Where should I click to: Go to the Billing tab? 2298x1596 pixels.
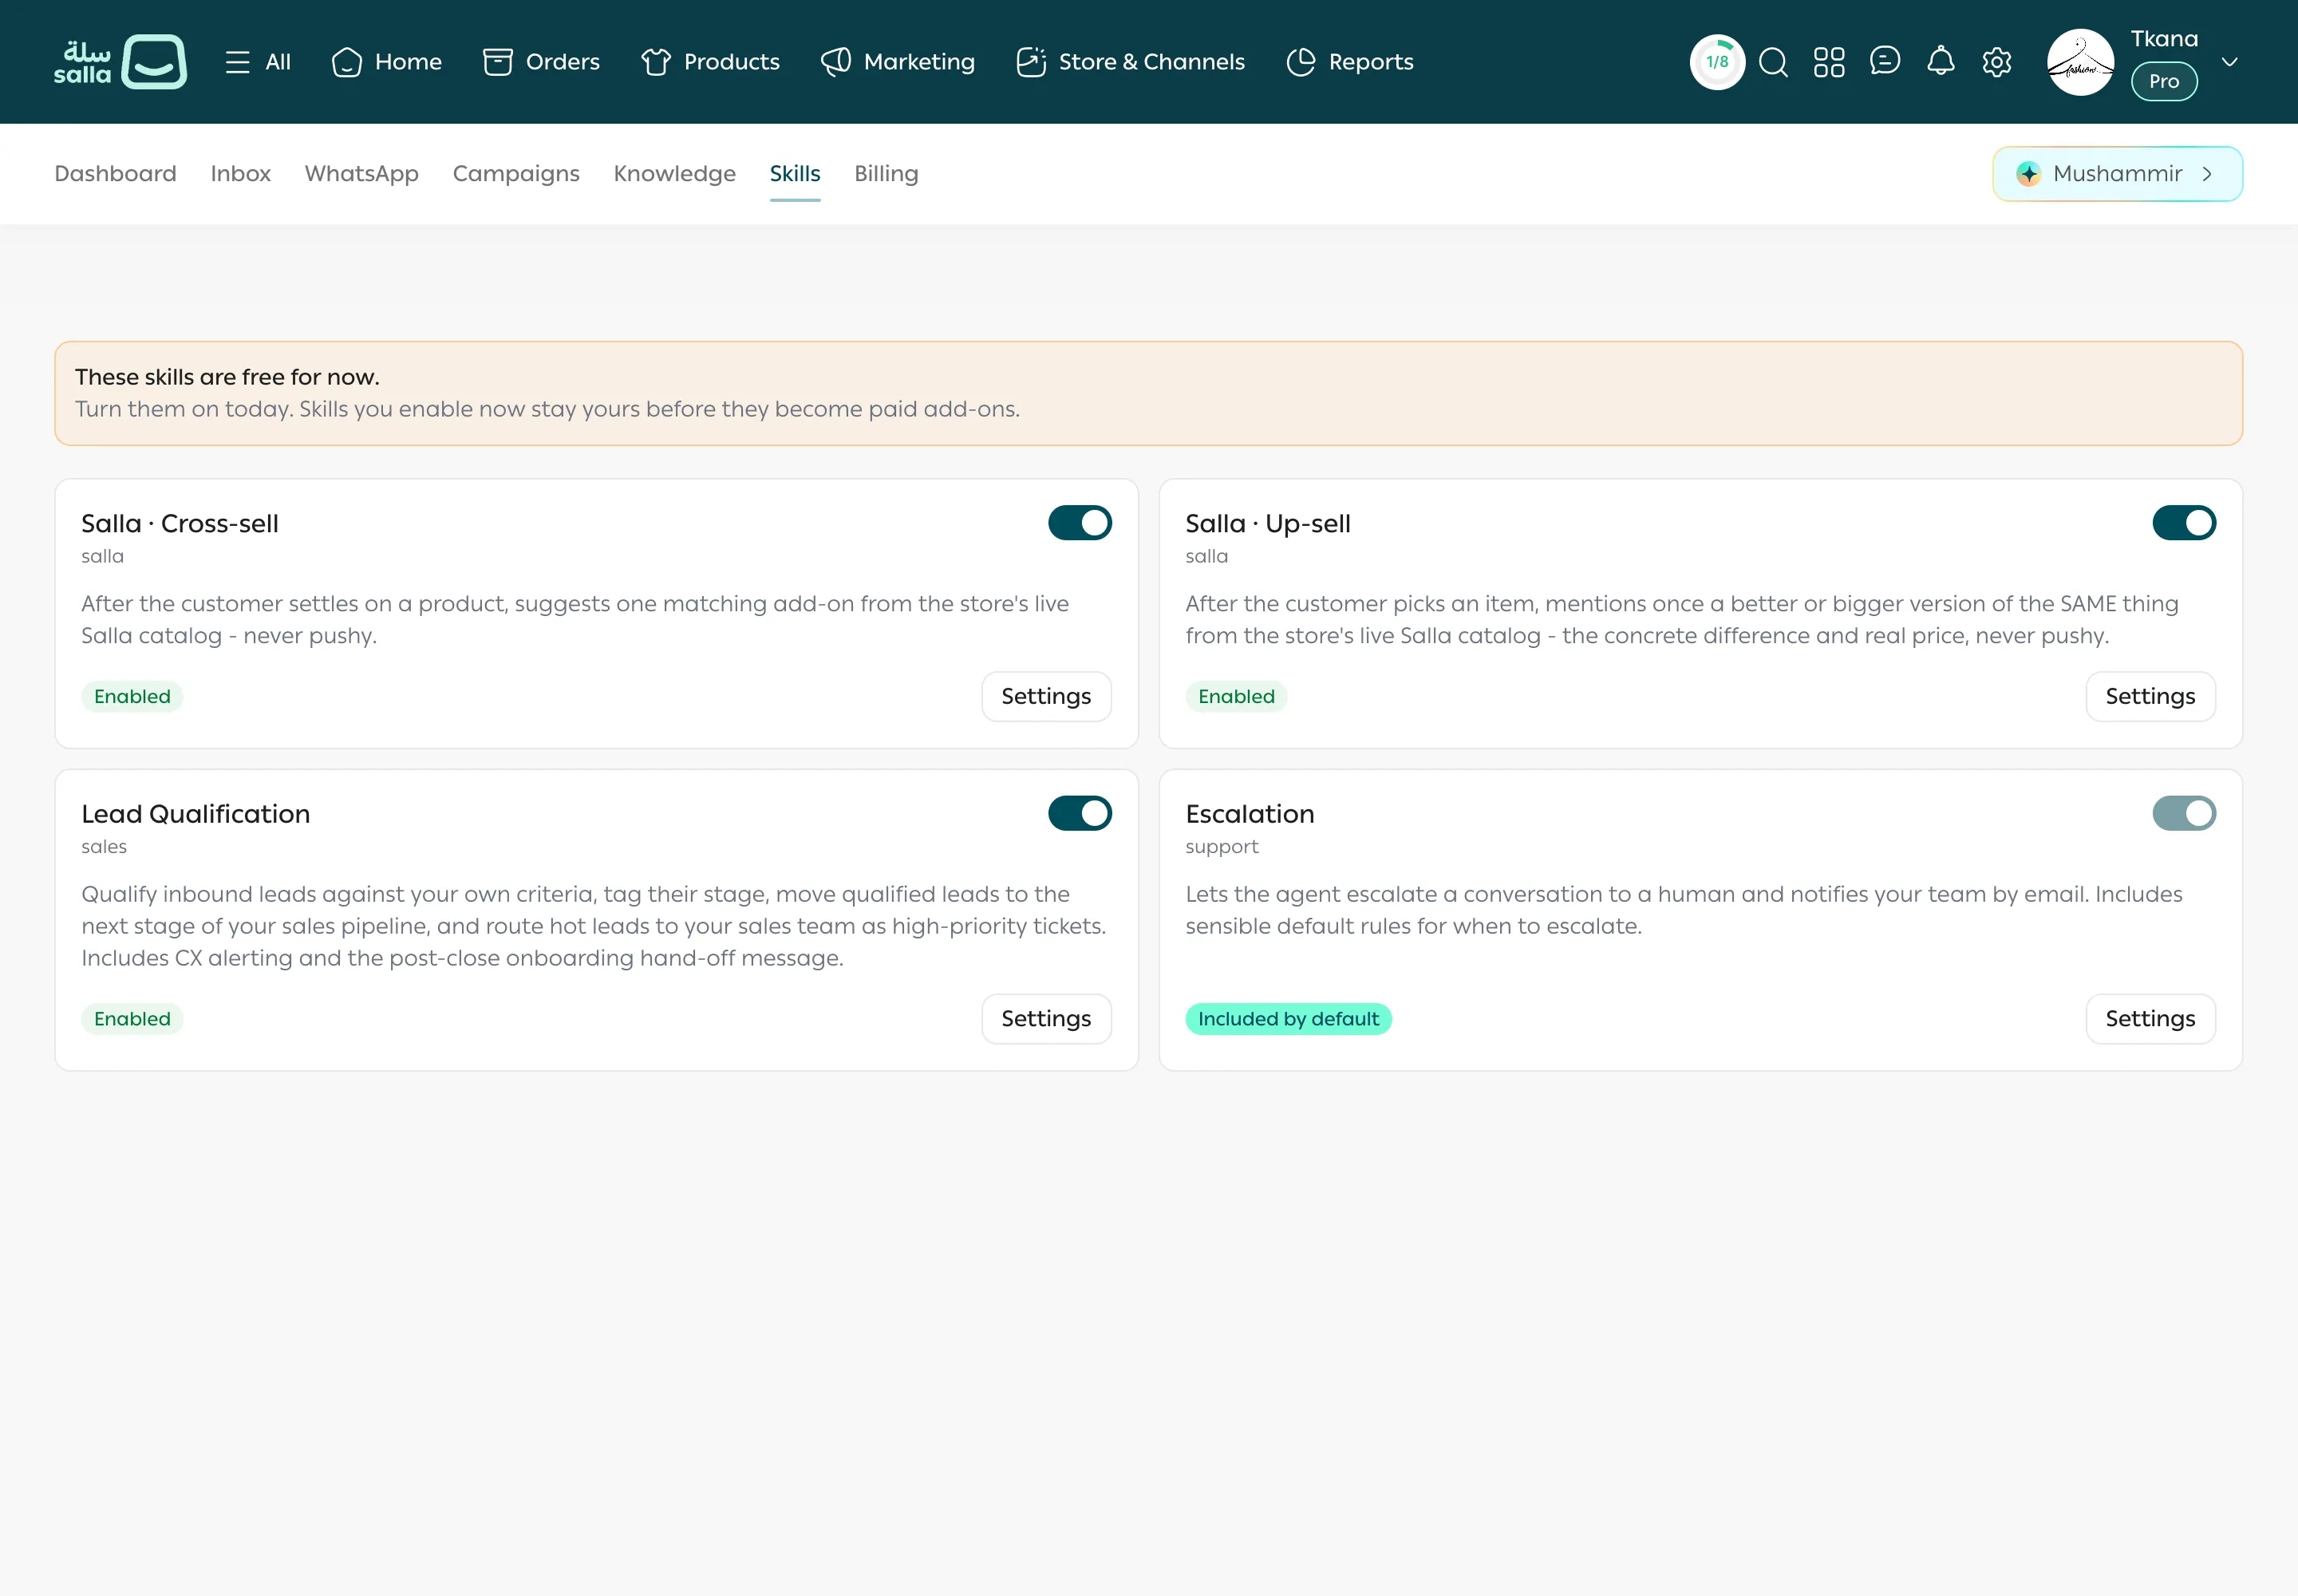(886, 174)
